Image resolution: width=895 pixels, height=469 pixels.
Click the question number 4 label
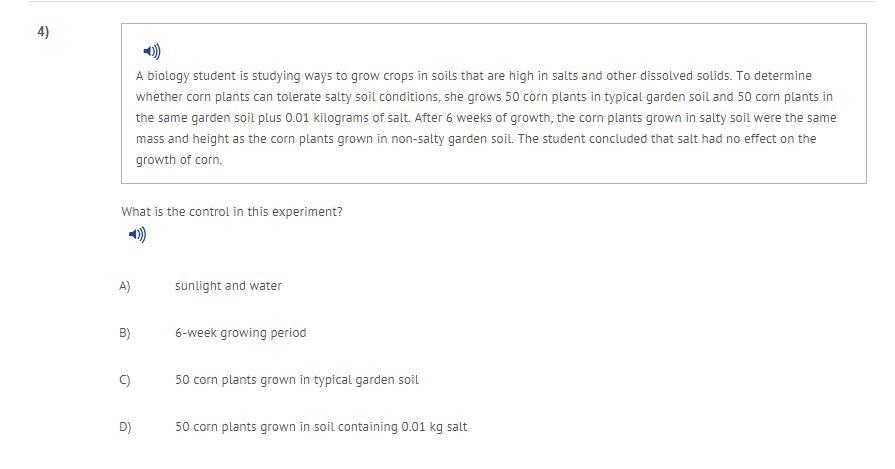pos(43,32)
